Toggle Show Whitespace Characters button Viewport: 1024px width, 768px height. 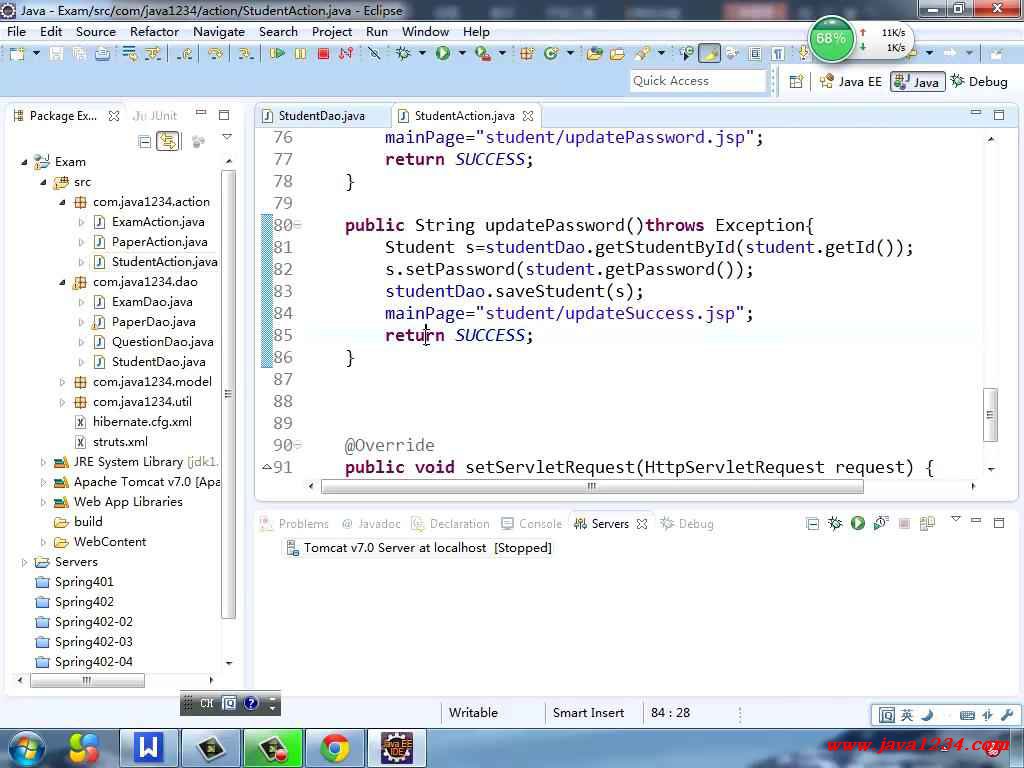pyautogui.click(x=777, y=54)
